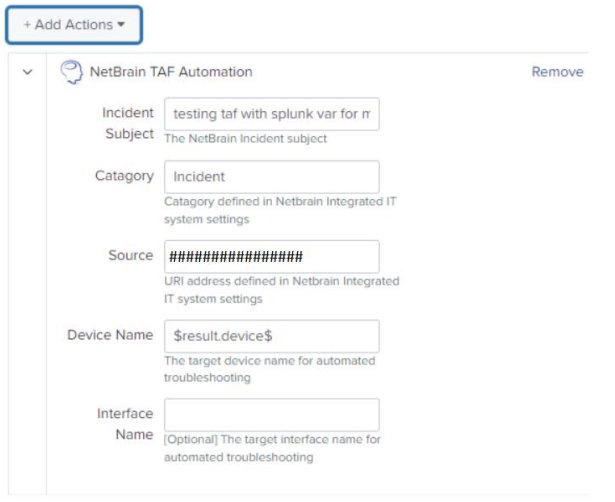Image resolution: width=615 pixels, height=502 pixels.
Task: Click the Source label text
Action: click(131, 256)
